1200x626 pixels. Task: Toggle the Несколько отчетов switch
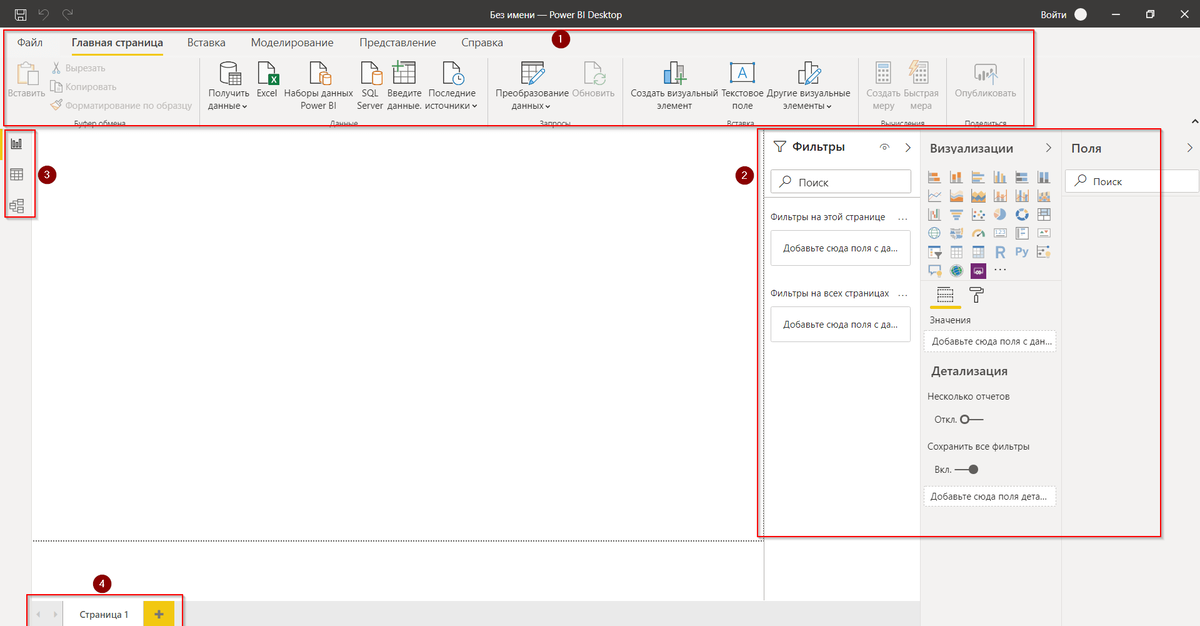point(971,419)
